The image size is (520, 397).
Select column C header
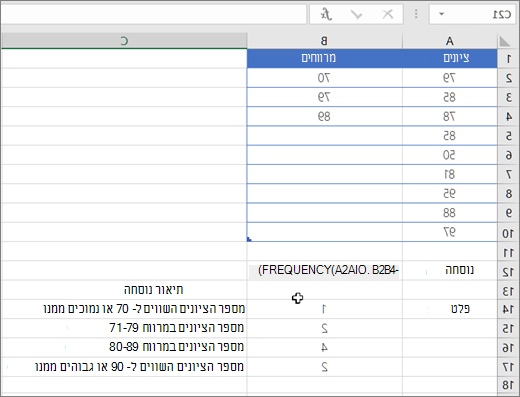pyautogui.click(x=124, y=41)
